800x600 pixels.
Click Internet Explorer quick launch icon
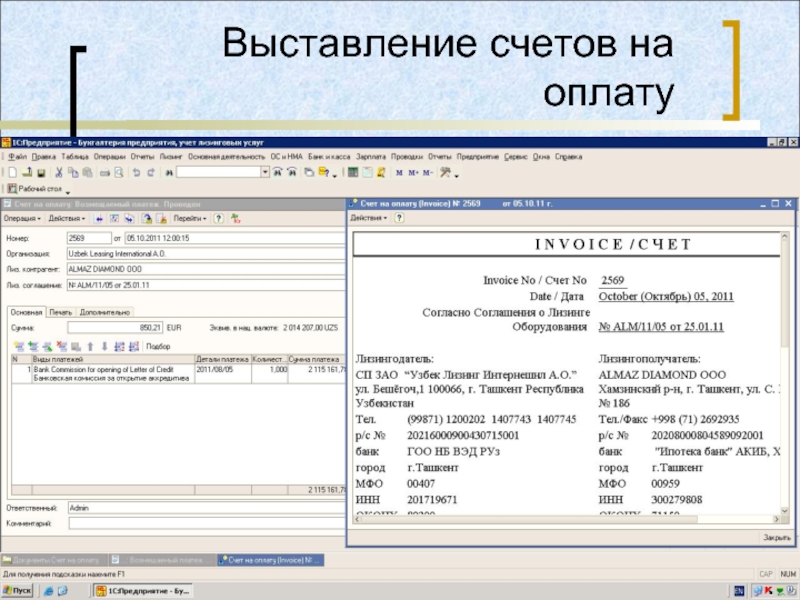48,591
